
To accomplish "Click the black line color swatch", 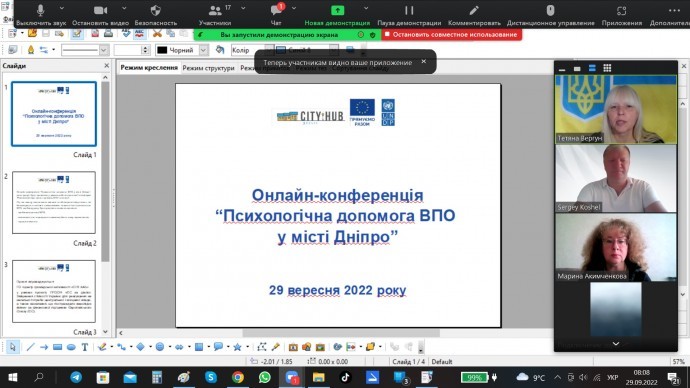I will (162, 50).
